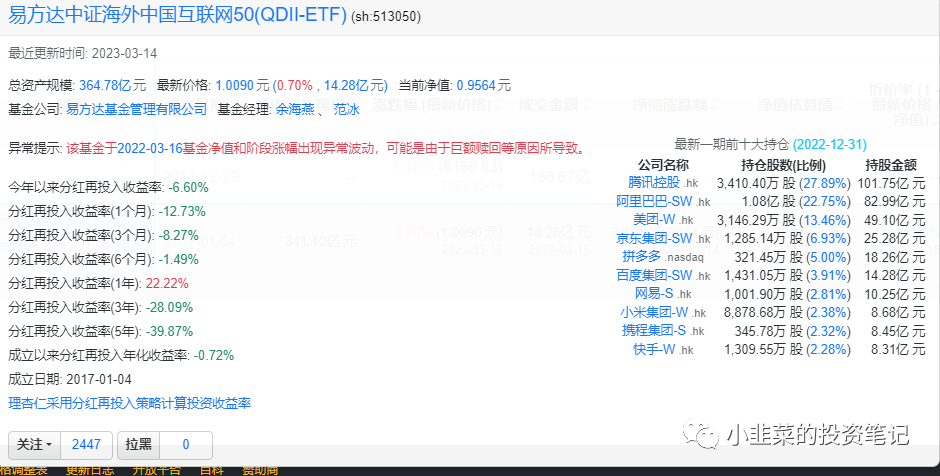
Task: Click the 22.75% Alibaba holding ratio
Action: point(824,202)
